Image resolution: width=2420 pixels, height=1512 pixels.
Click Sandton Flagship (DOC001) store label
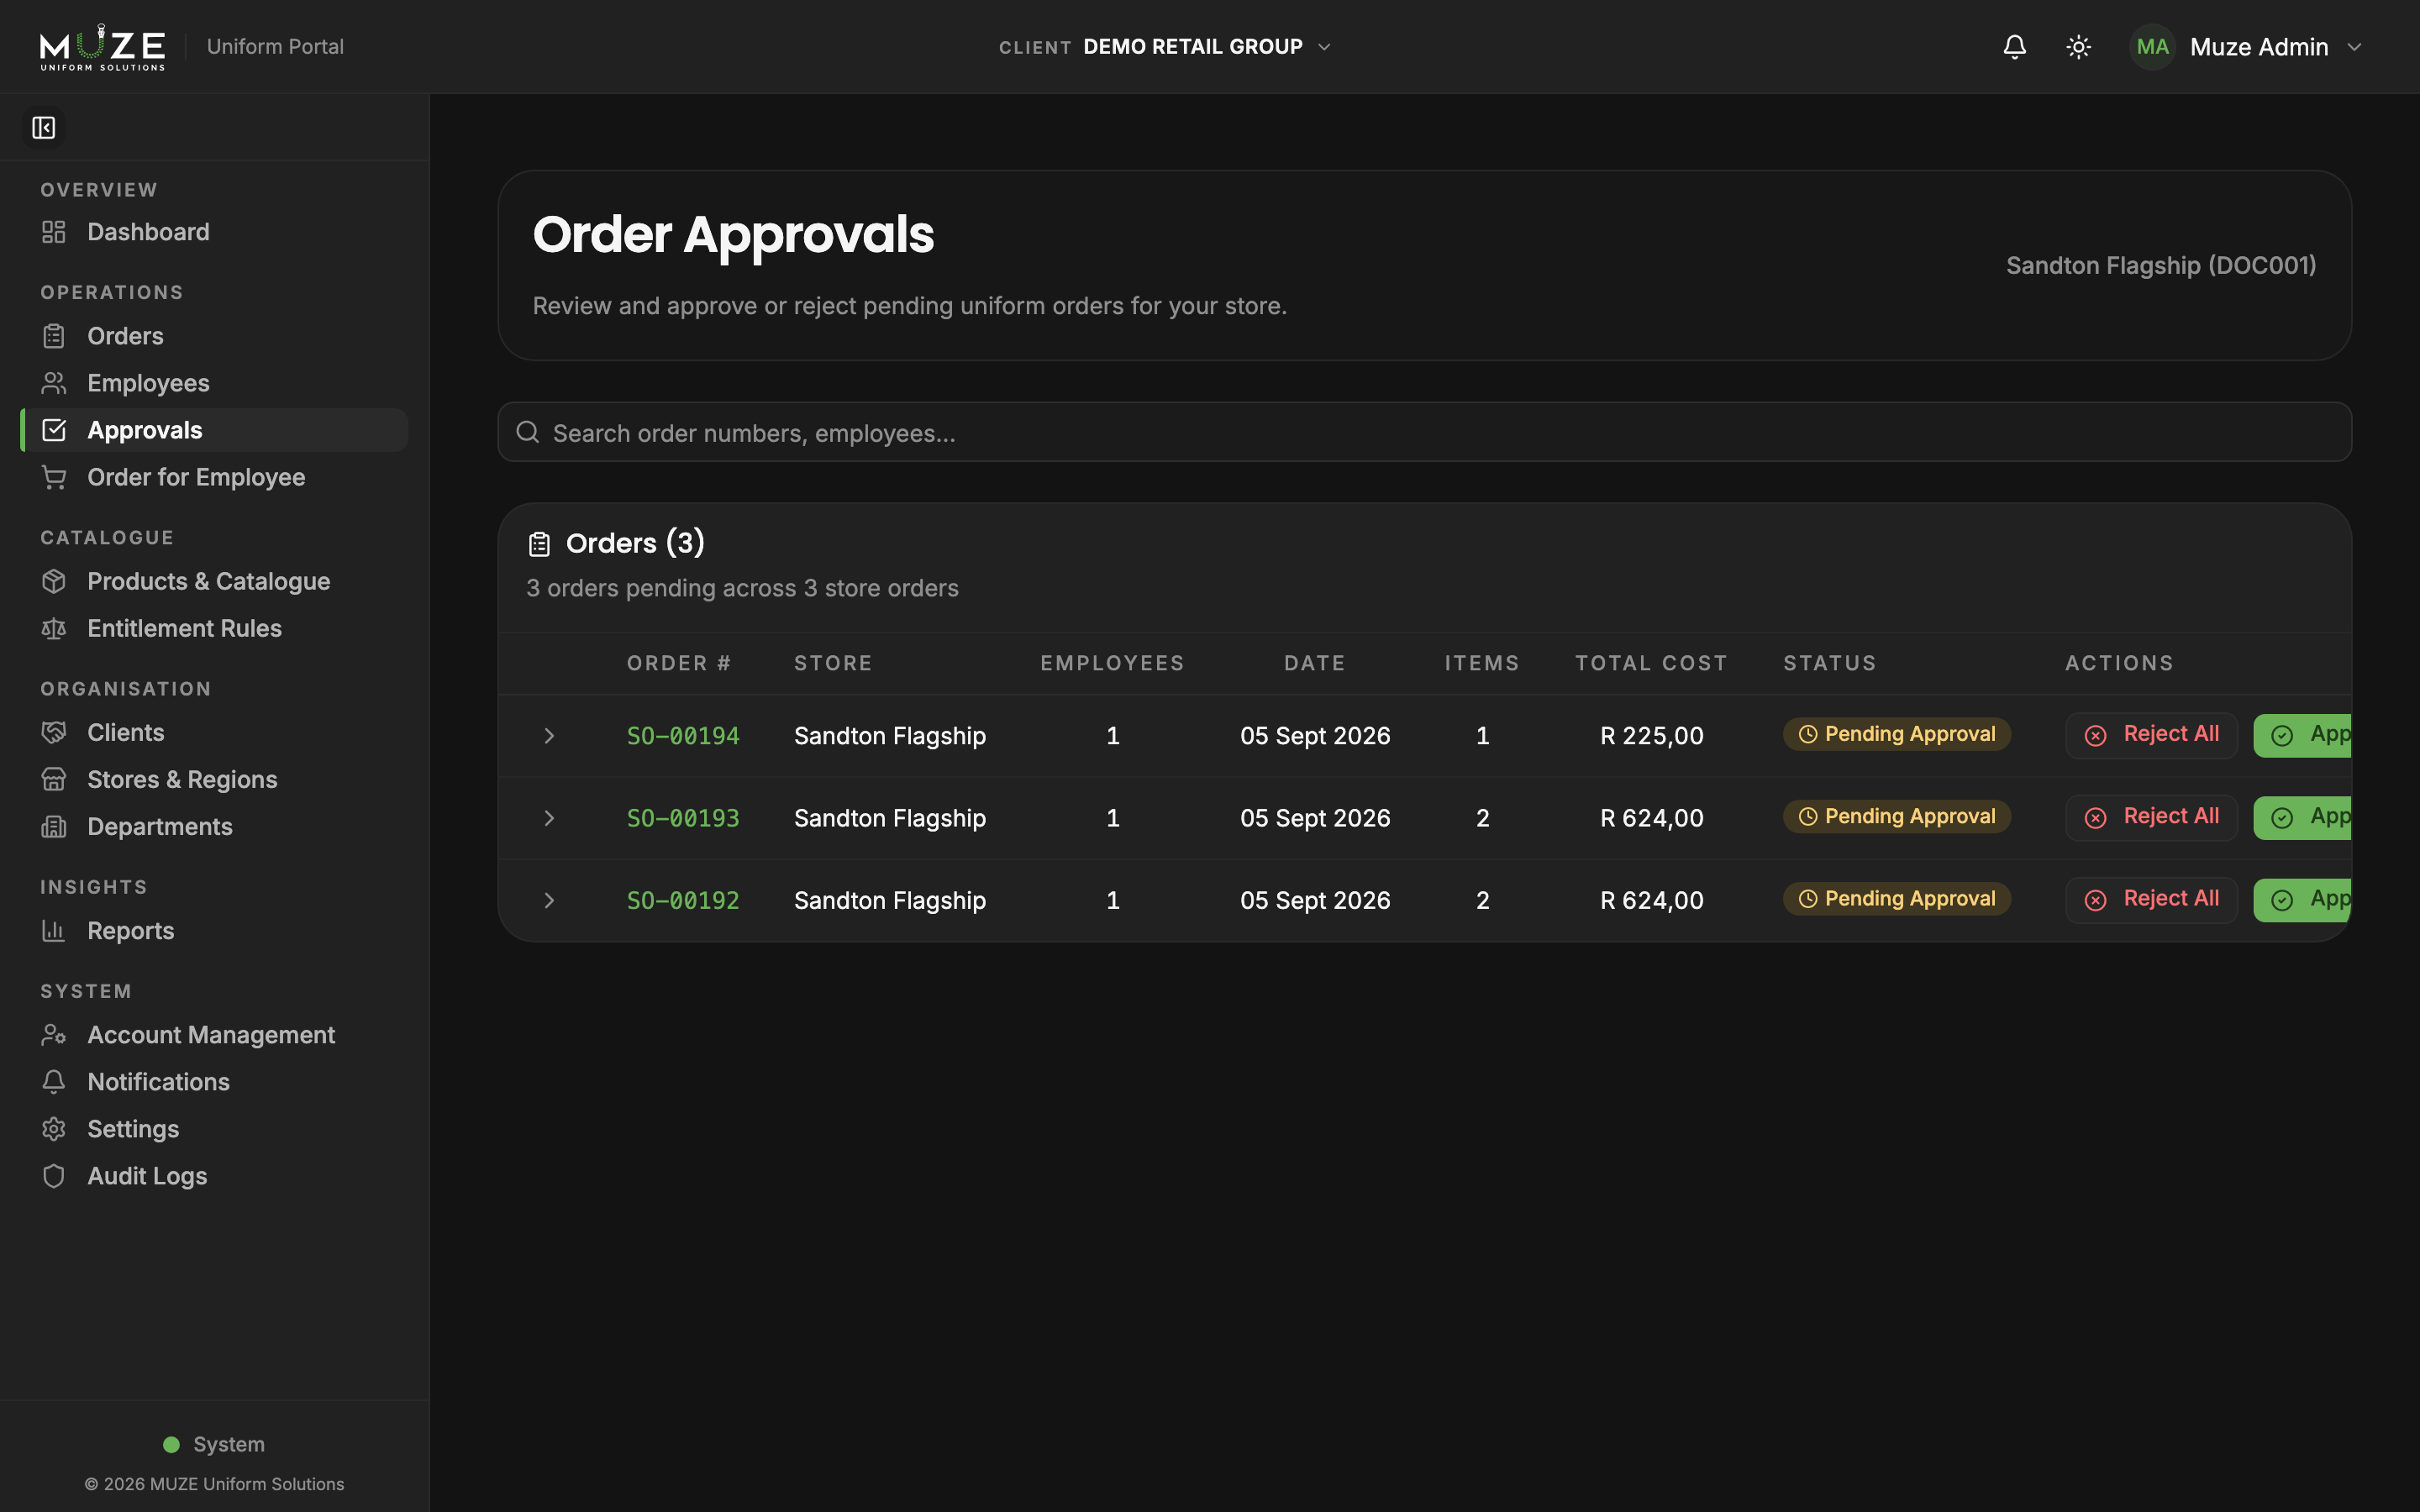[2161, 265]
